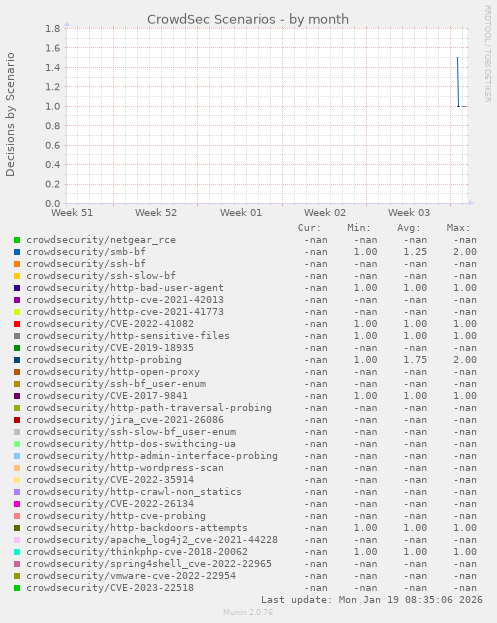Select the crowdsecurity/apache_log4j2_cve-2021-44228 legend label
497x623 pixels.
tap(152, 540)
